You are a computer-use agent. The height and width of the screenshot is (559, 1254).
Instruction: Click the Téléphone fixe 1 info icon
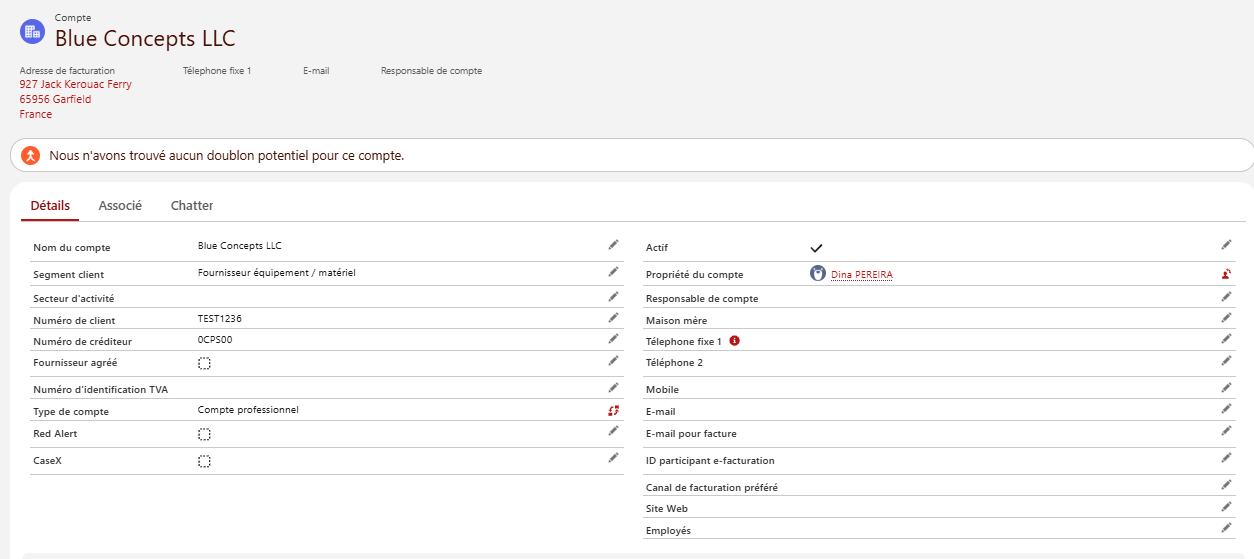pos(734,341)
